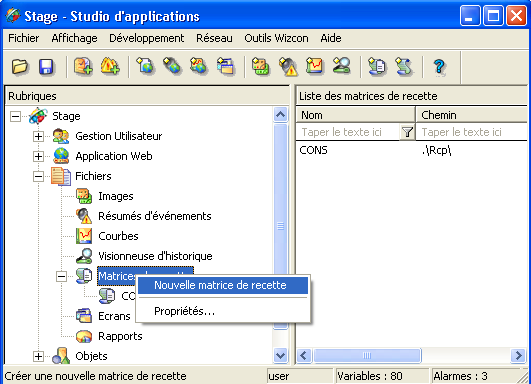Screen dimensions: 531x384
Task: Select Application Web tree node
Action: [114, 156]
